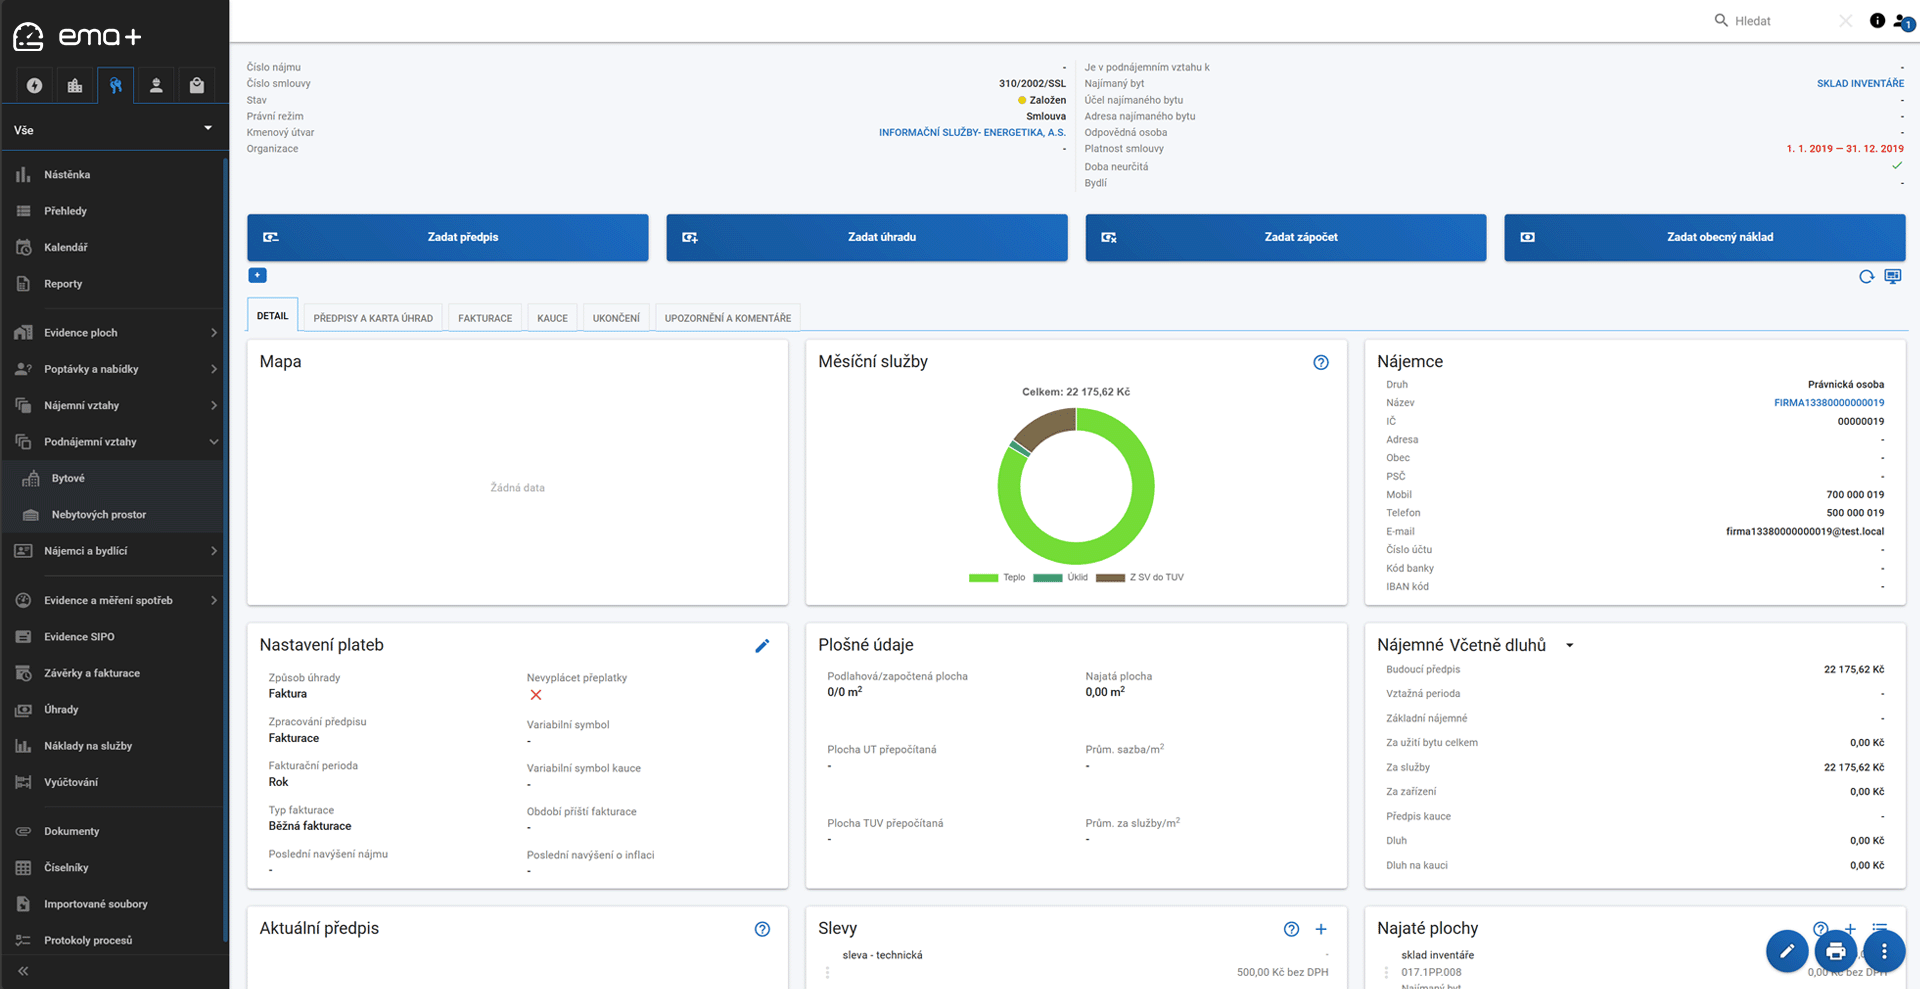Open FIRMA13380000000019 tenant link

(x=1828, y=403)
